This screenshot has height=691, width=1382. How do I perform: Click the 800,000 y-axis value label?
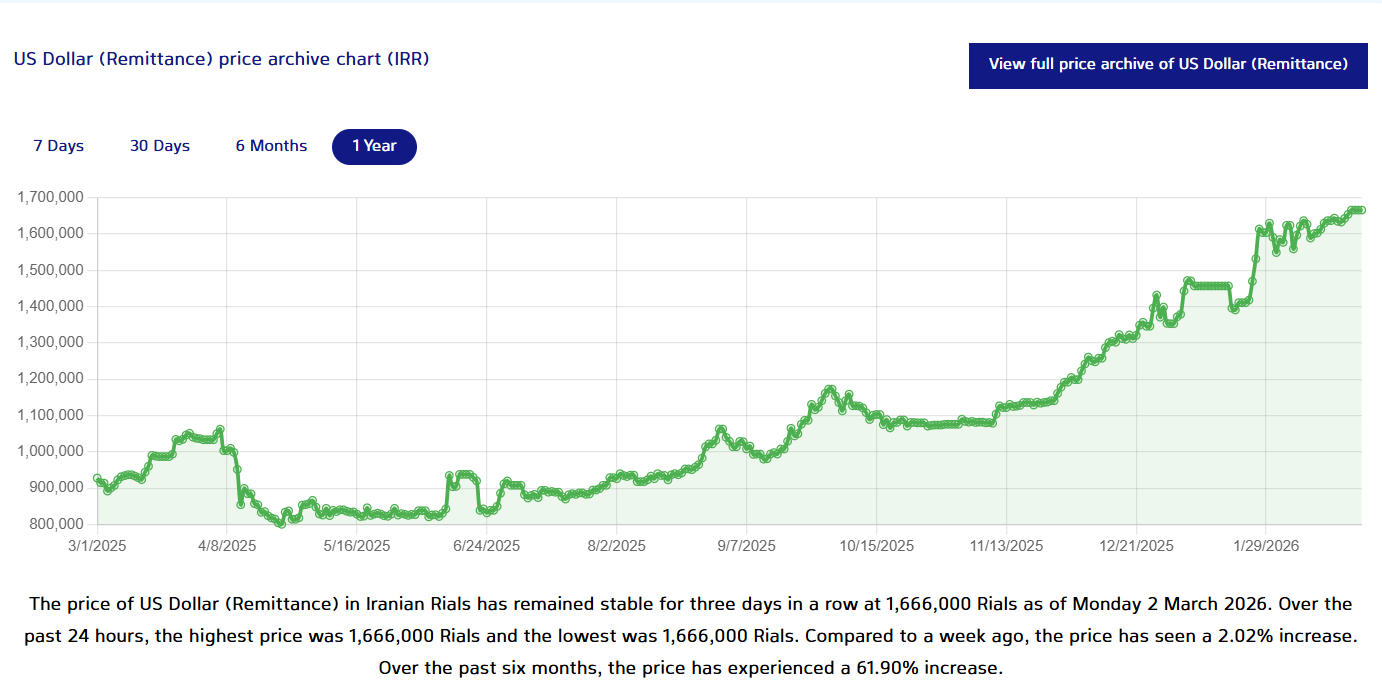[55, 524]
